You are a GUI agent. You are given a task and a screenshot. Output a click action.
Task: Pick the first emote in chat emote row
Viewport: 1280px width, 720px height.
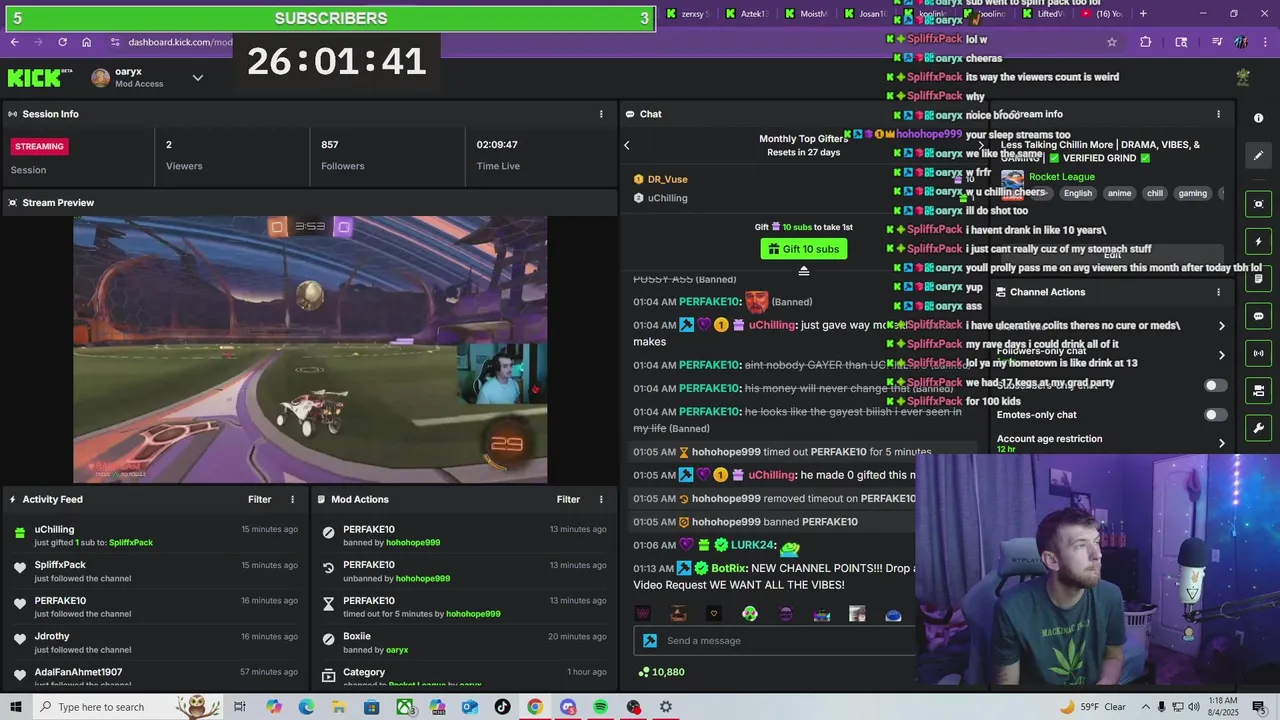(x=643, y=614)
